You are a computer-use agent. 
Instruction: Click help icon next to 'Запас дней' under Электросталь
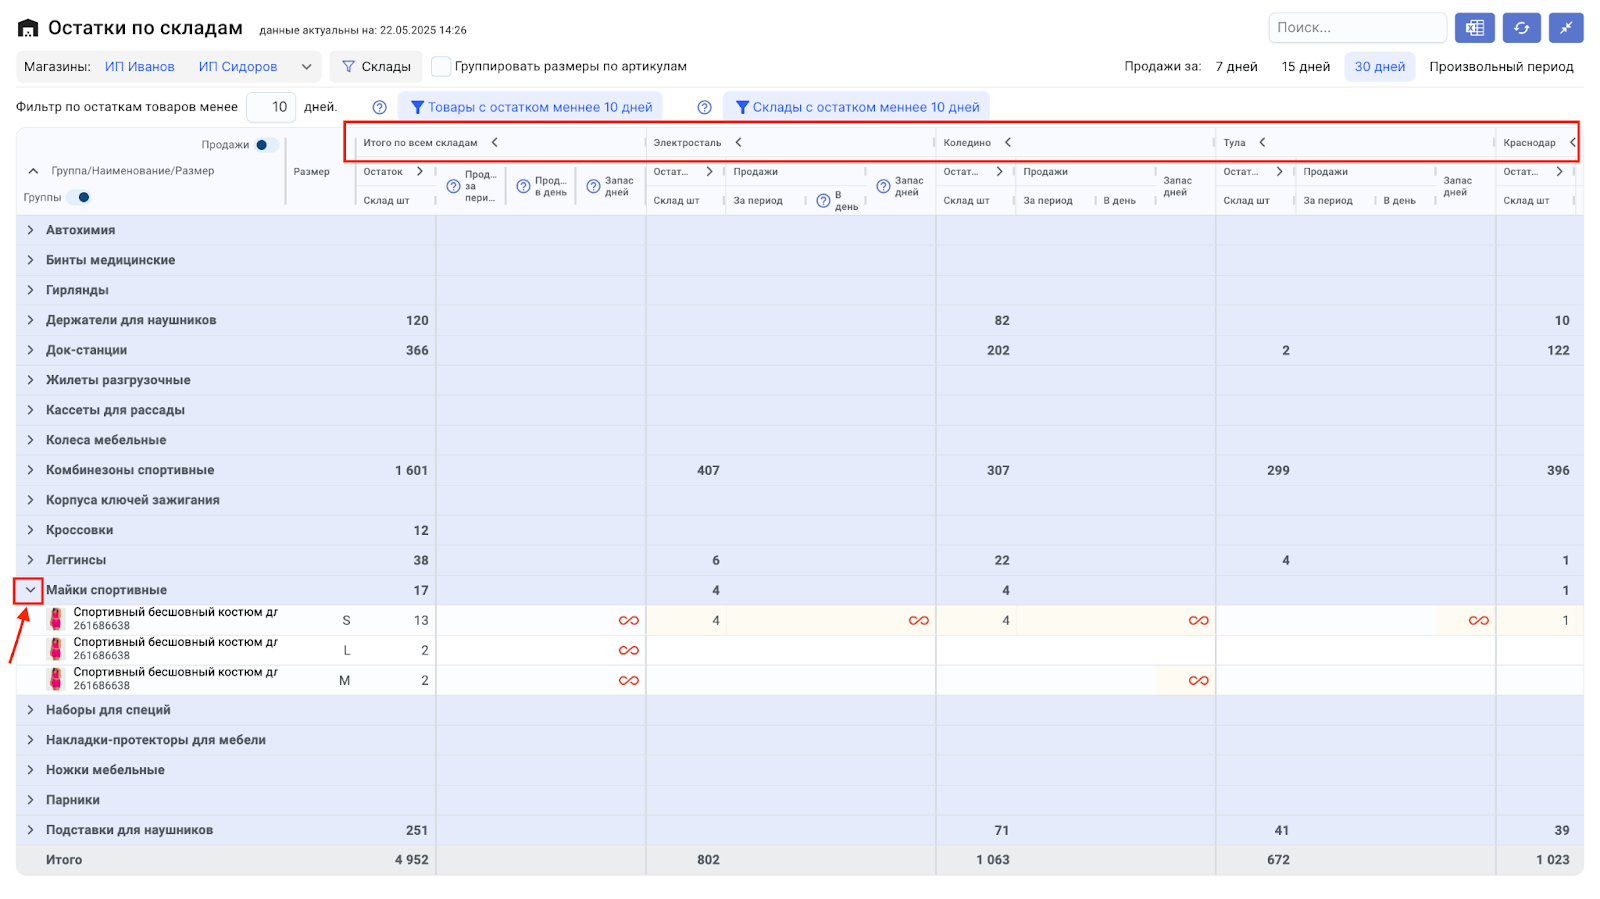(x=883, y=186)
